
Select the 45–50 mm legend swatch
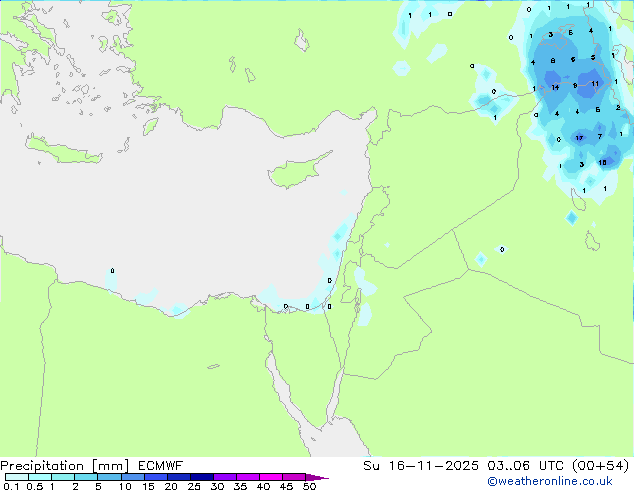click(294, 477)
